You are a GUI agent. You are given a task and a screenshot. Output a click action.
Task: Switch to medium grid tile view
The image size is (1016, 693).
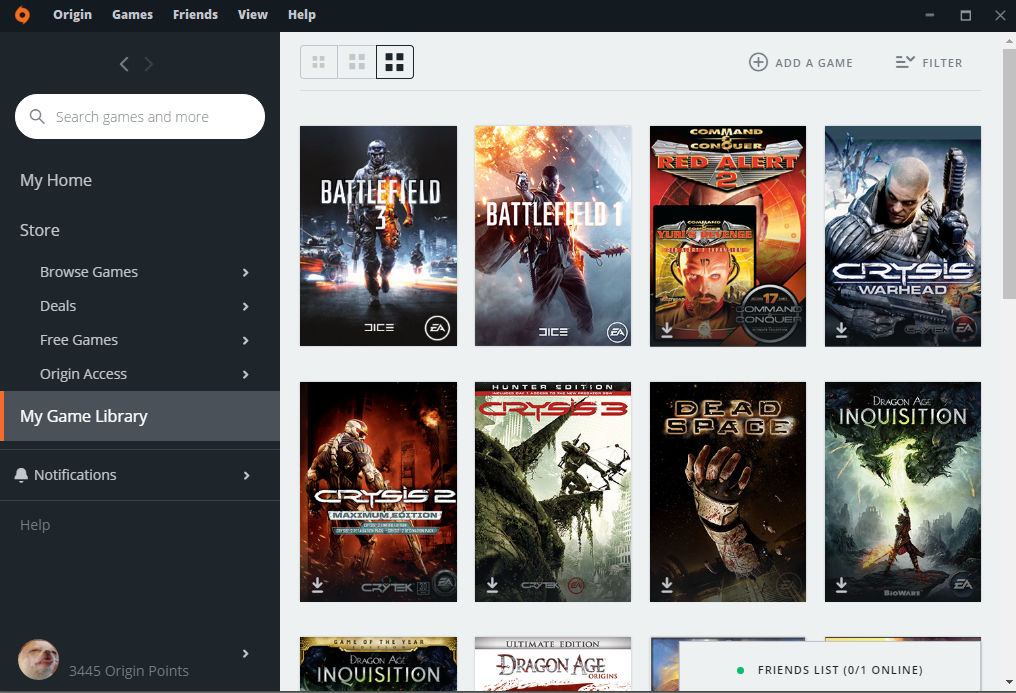[357, 62]
